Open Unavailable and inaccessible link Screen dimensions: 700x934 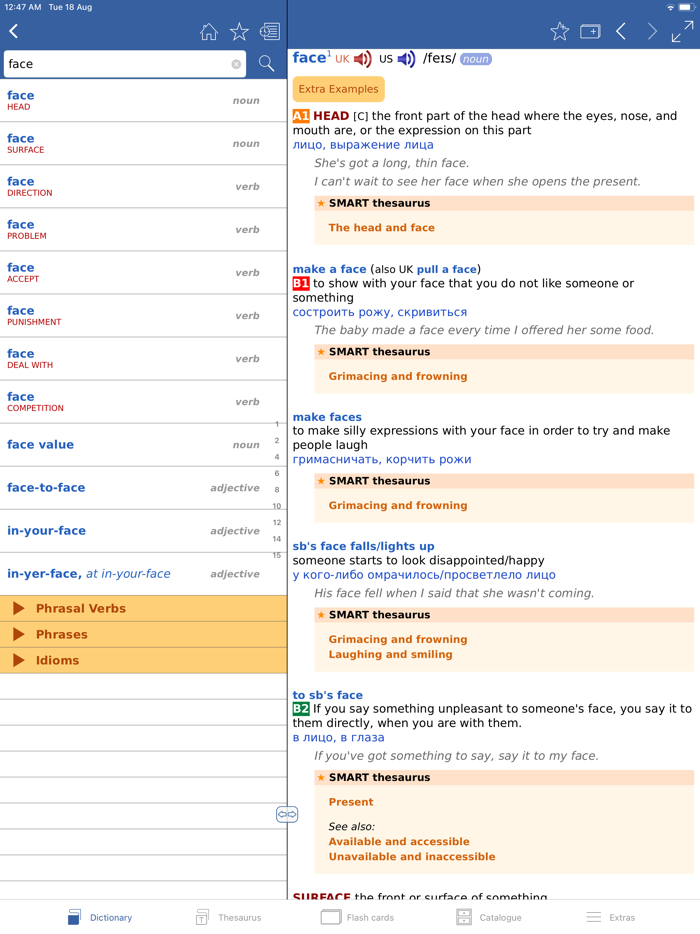click(x=412, y=856)
